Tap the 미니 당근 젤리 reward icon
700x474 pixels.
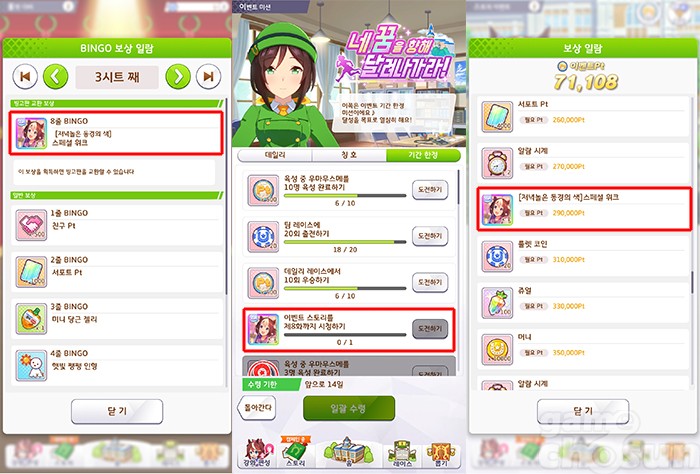(x=31, y=319)
